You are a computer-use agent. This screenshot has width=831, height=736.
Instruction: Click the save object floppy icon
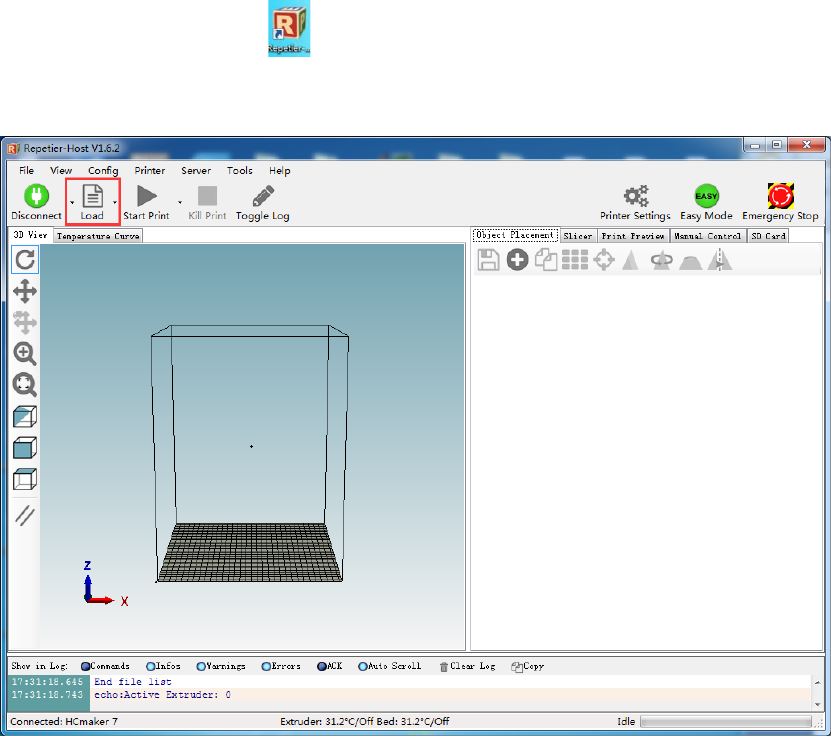click(x=488, y=260)
